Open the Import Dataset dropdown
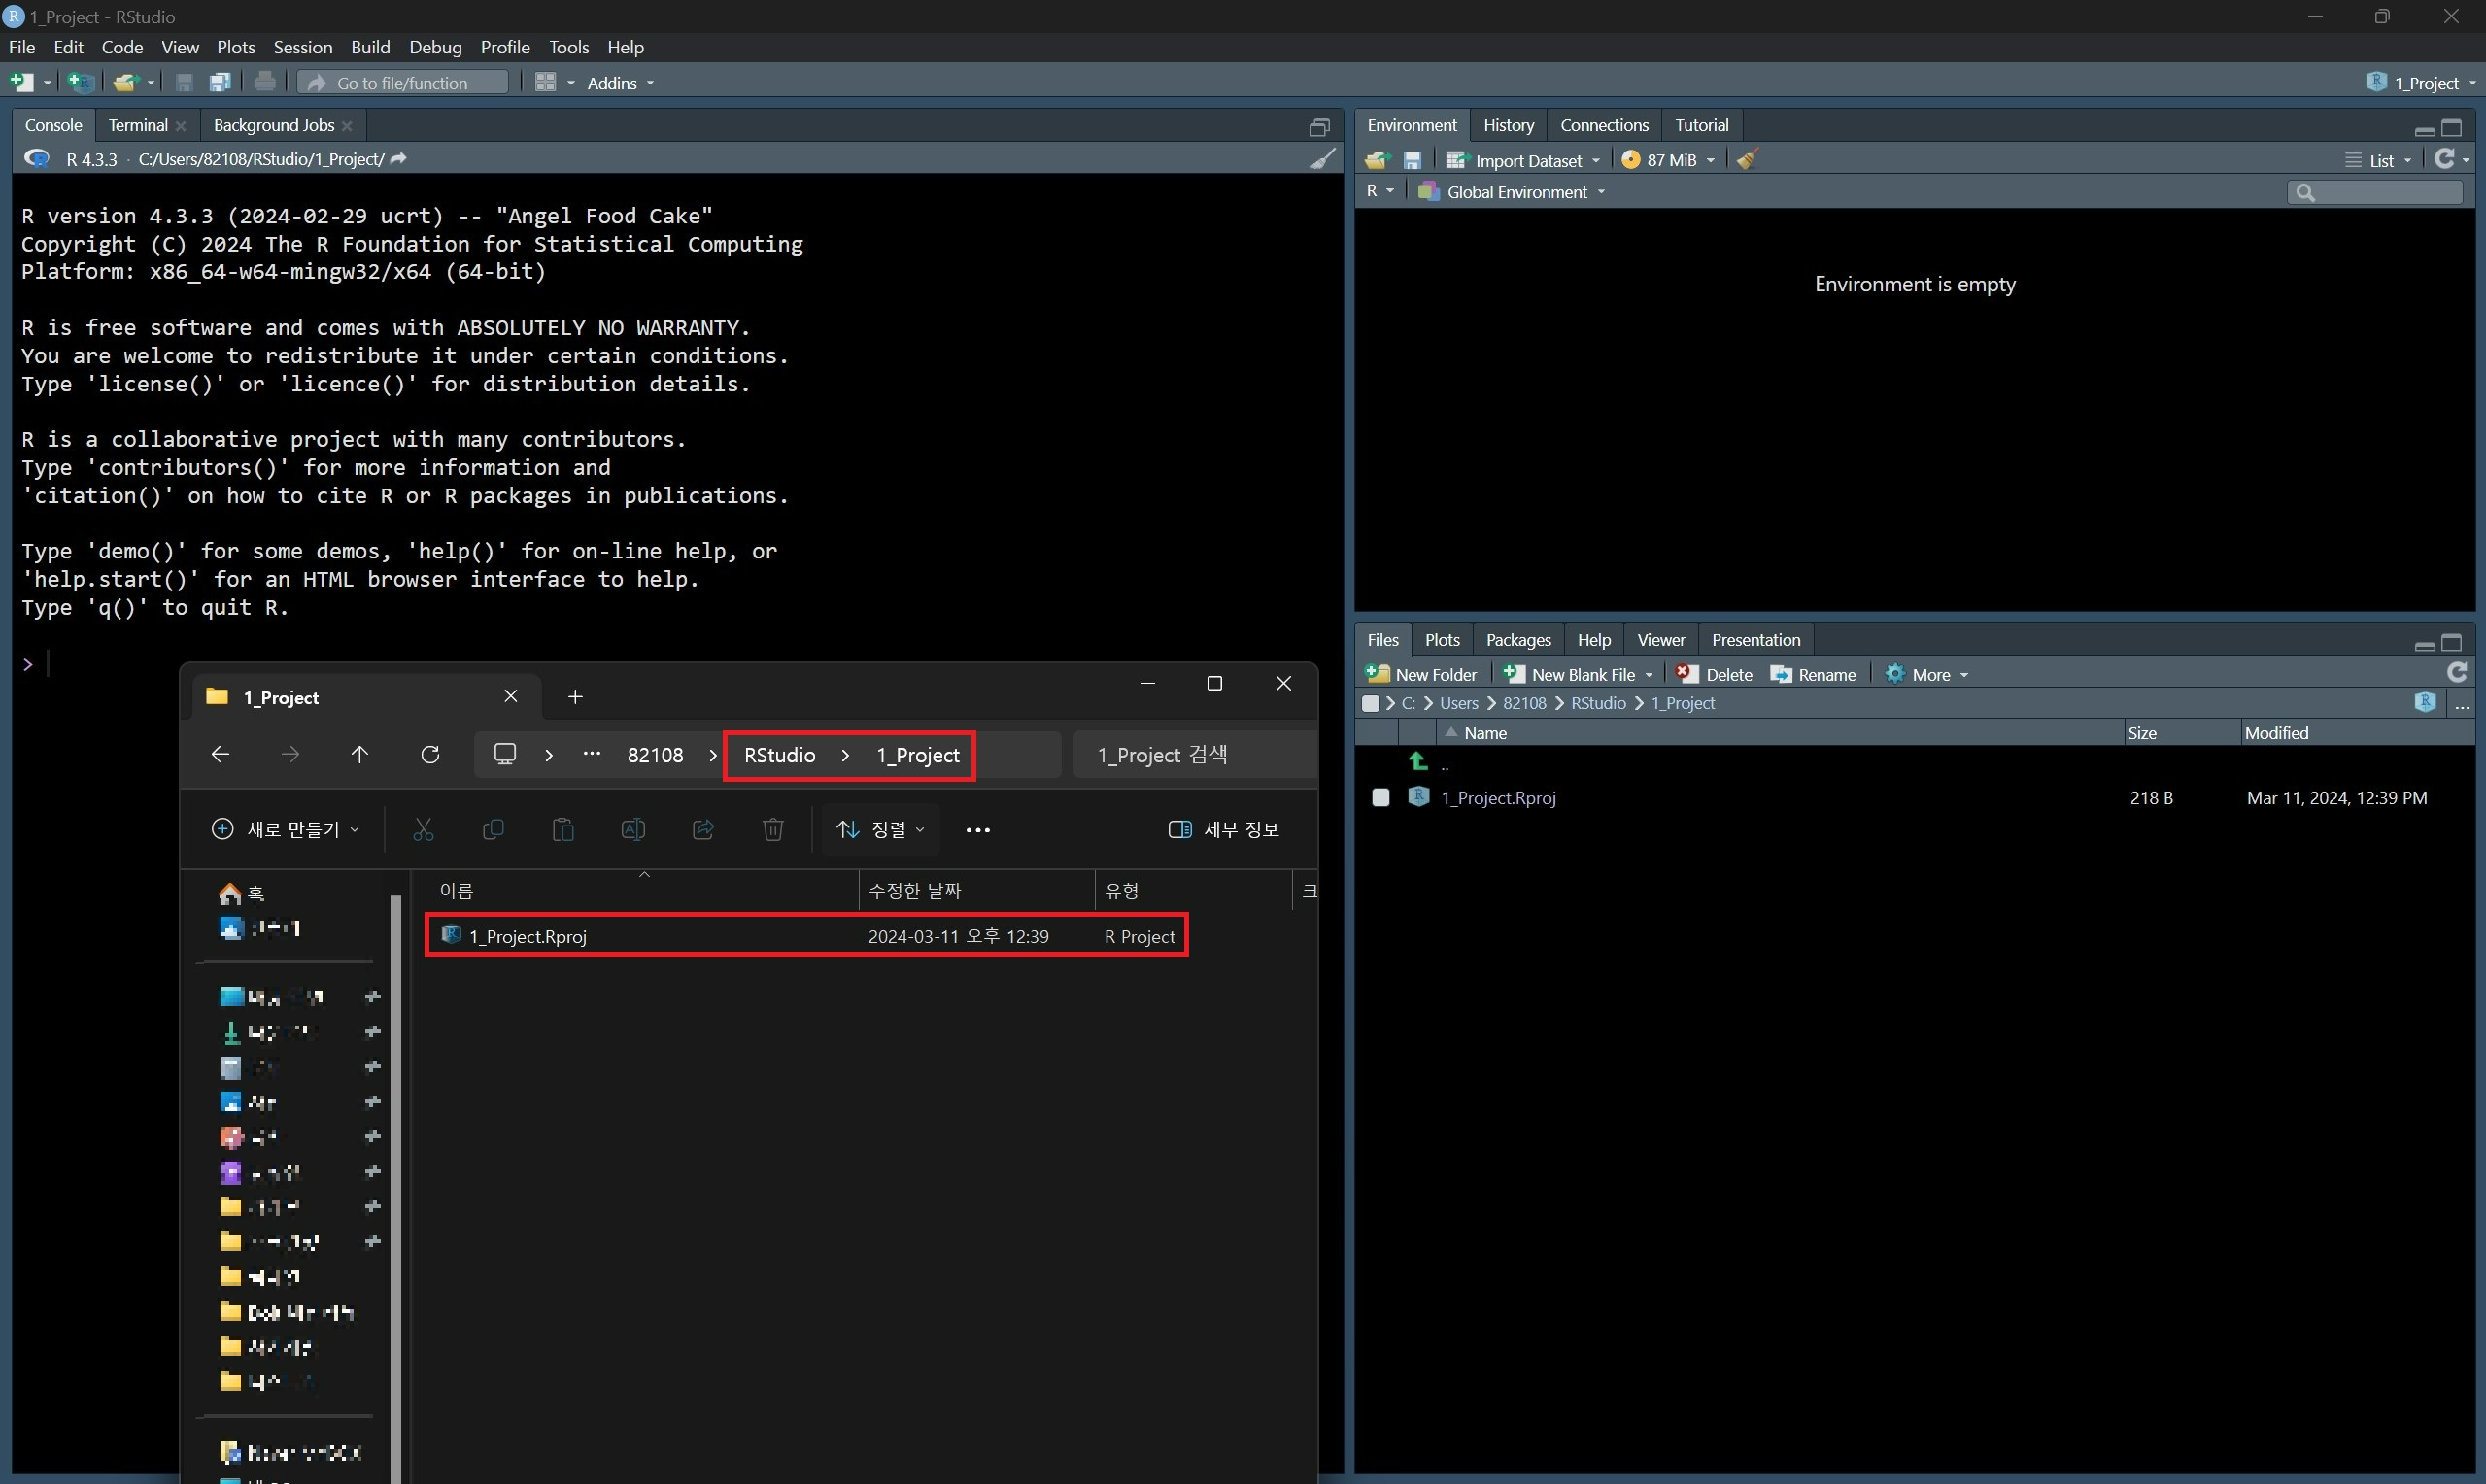 coord(1526,160)
